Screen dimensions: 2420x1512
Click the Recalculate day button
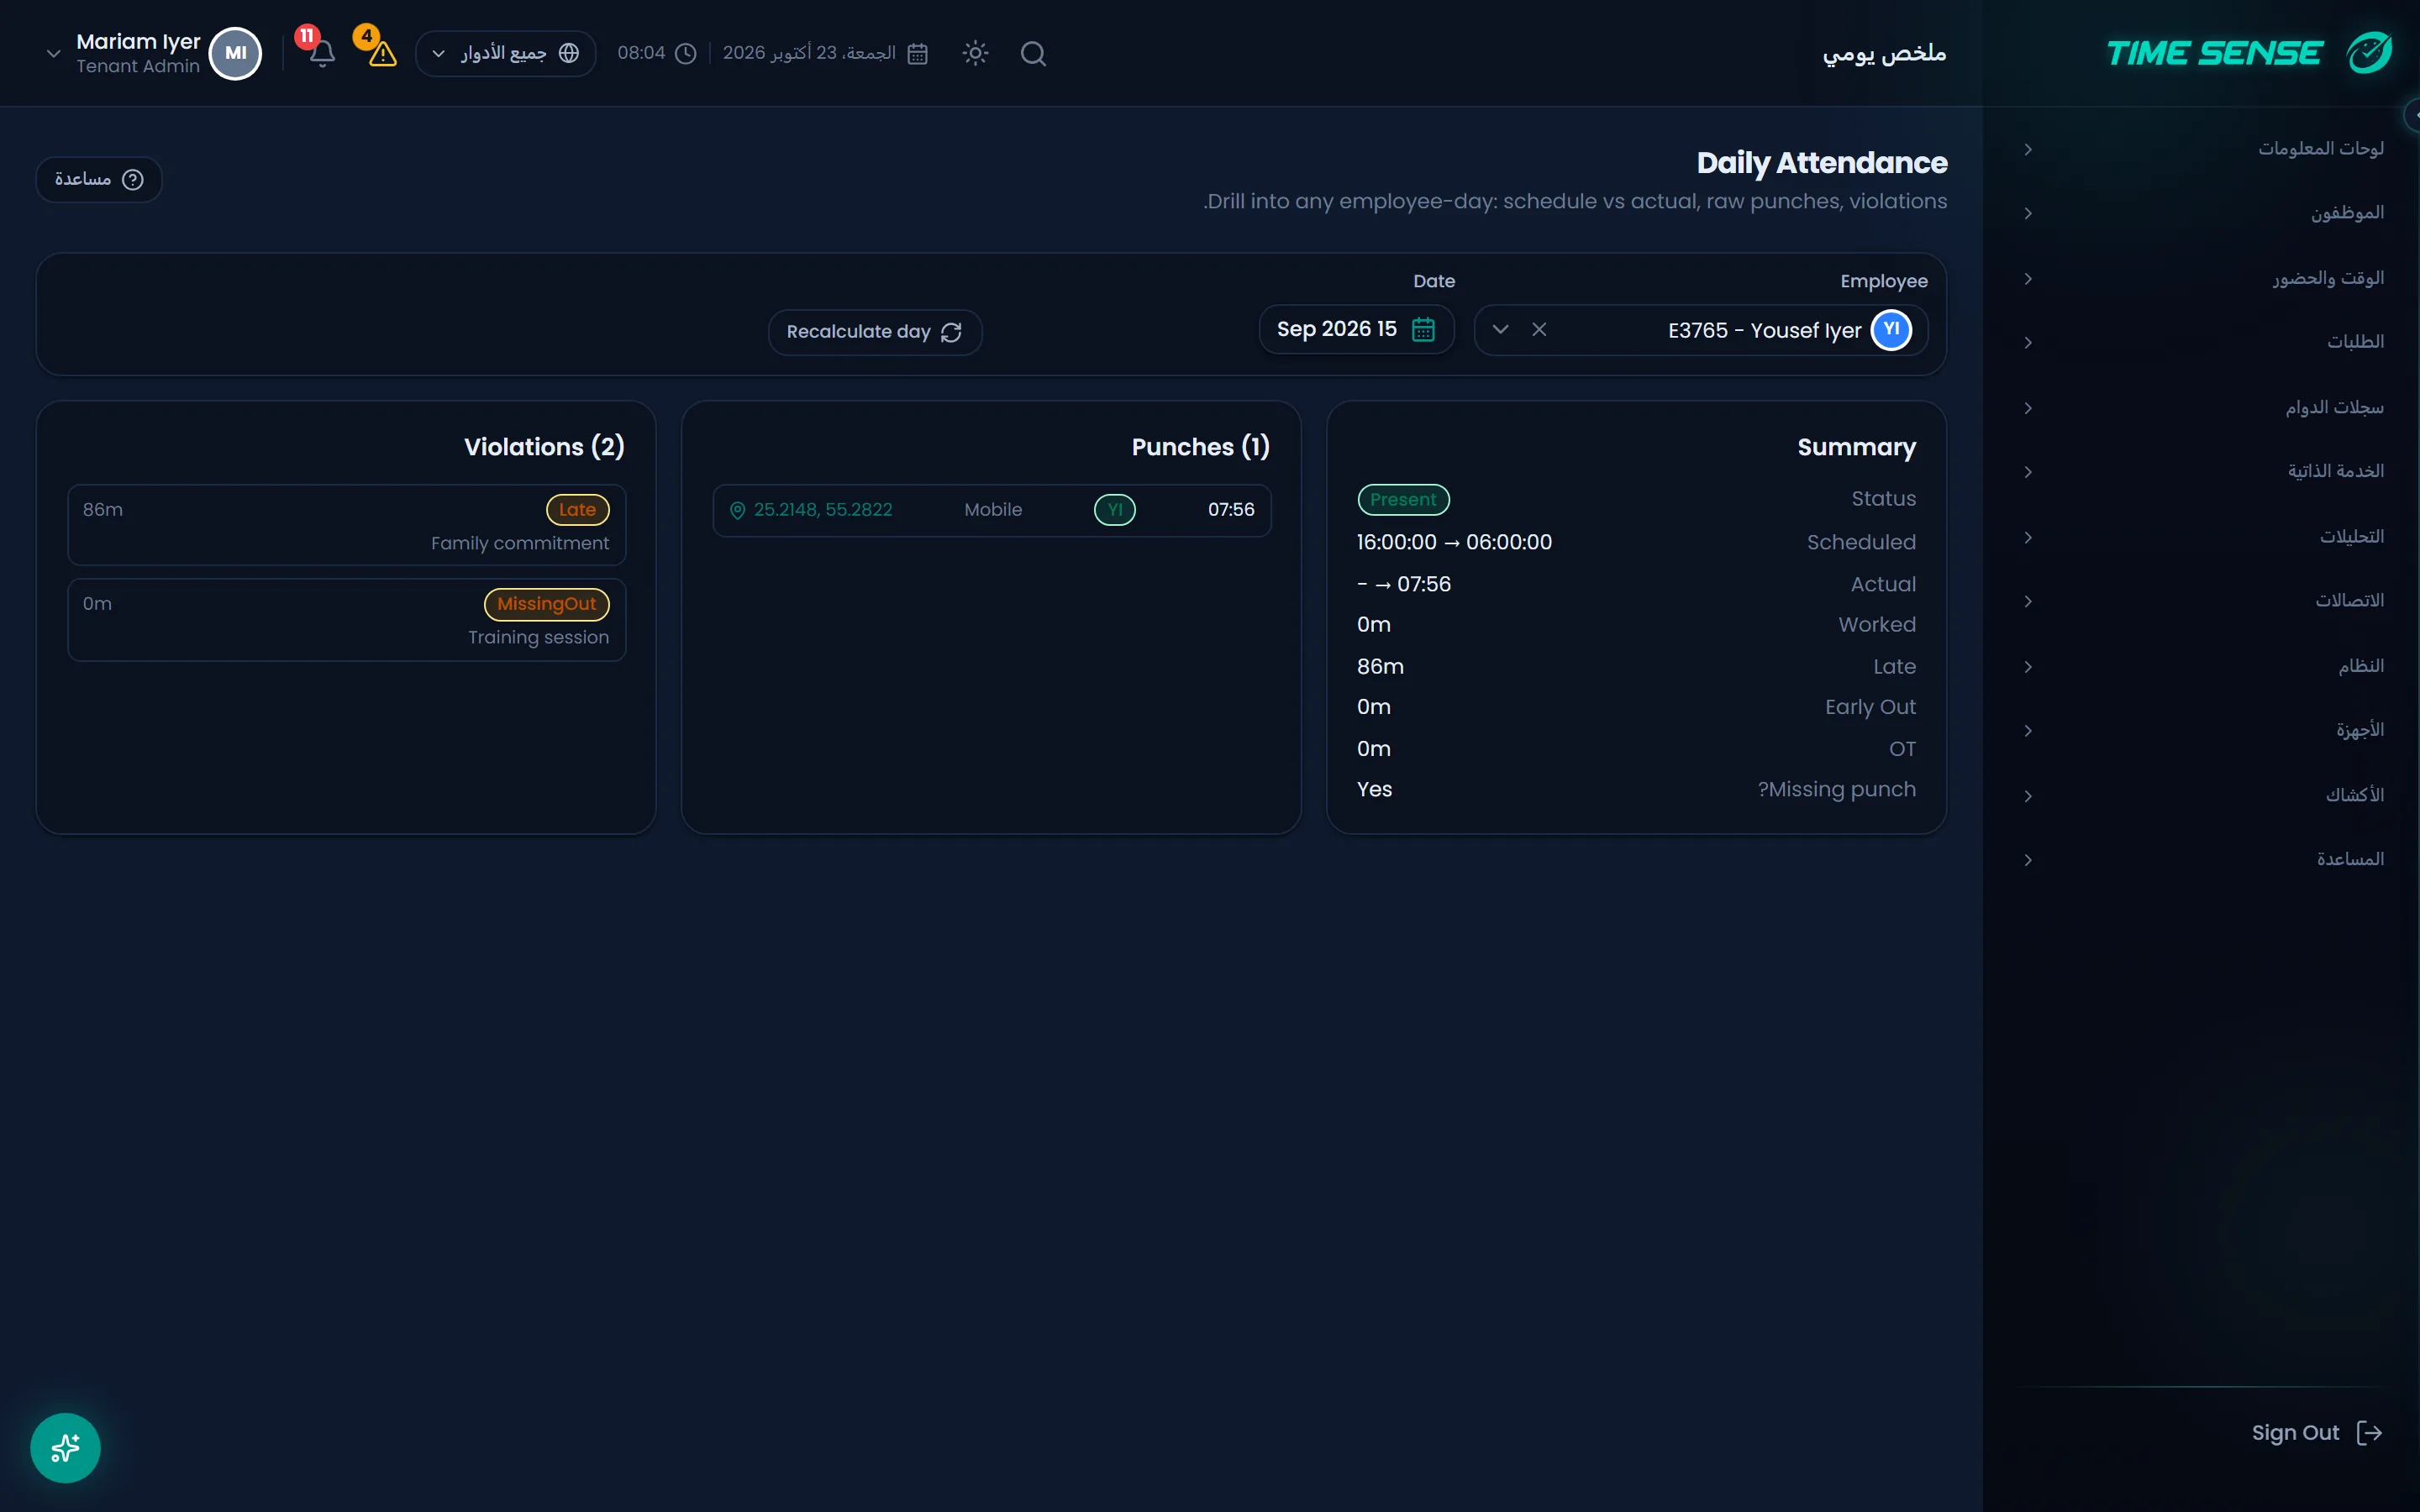coord(875,332)
